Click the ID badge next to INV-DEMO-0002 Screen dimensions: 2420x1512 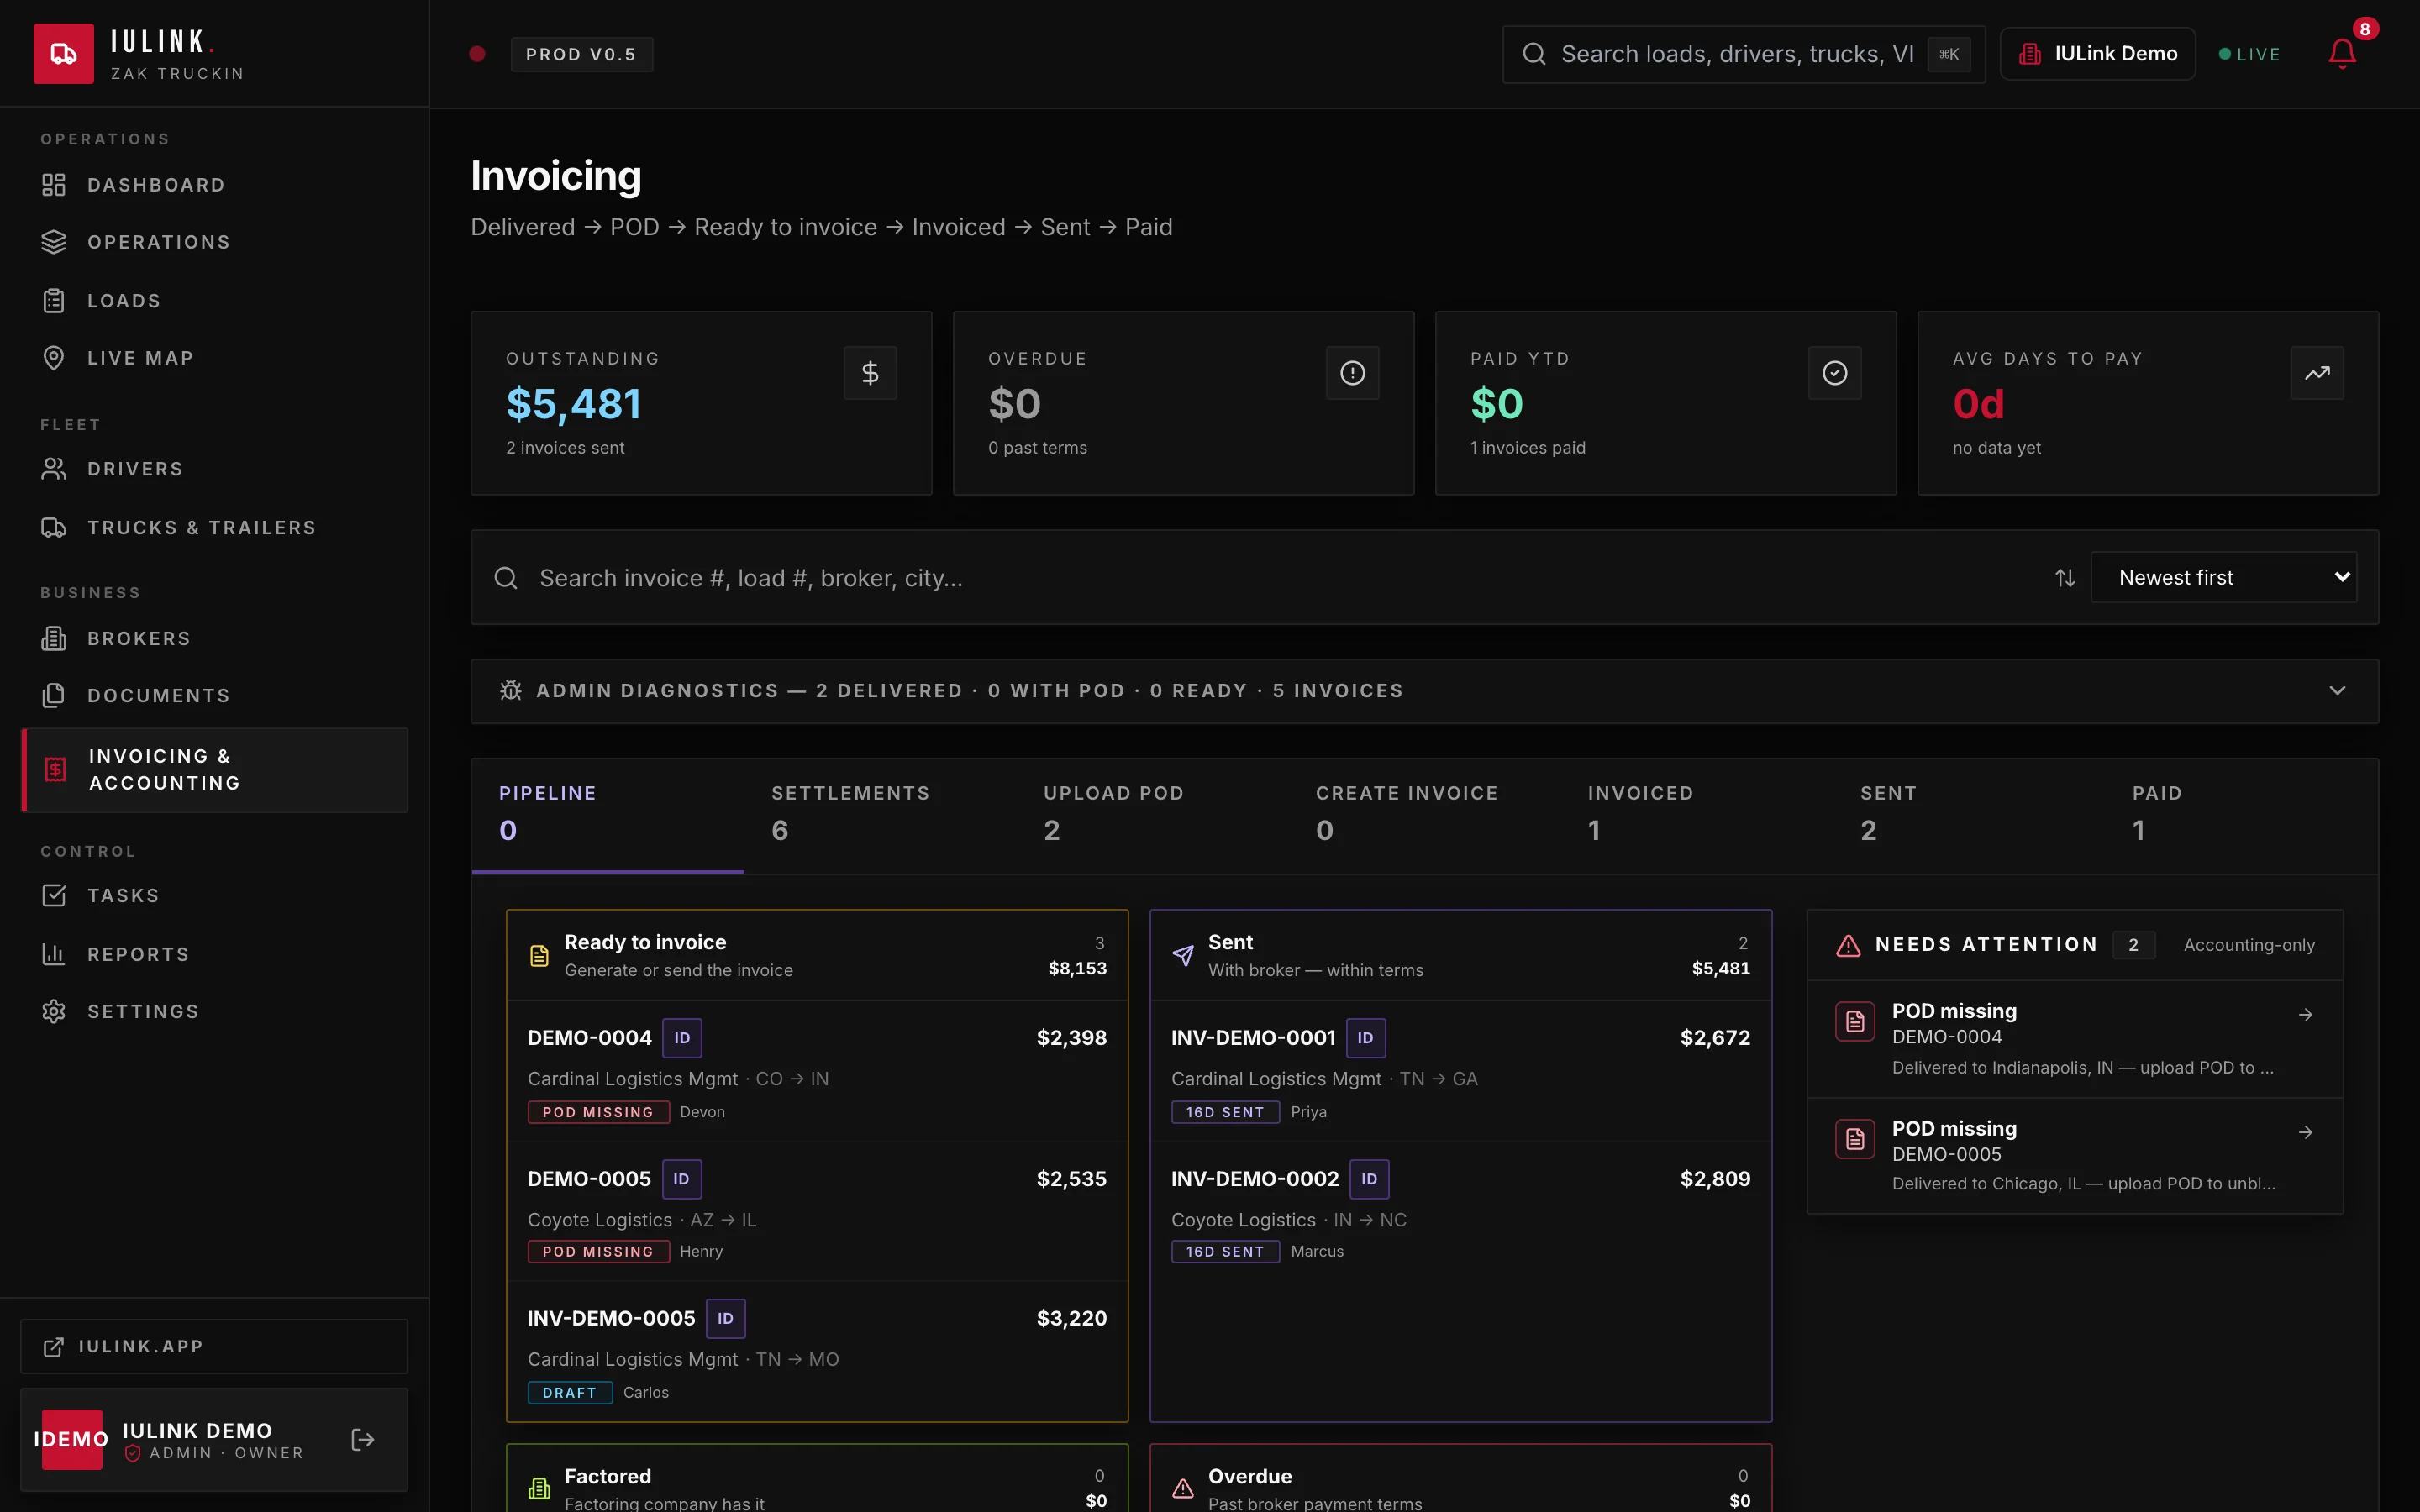[1369, 1179]
